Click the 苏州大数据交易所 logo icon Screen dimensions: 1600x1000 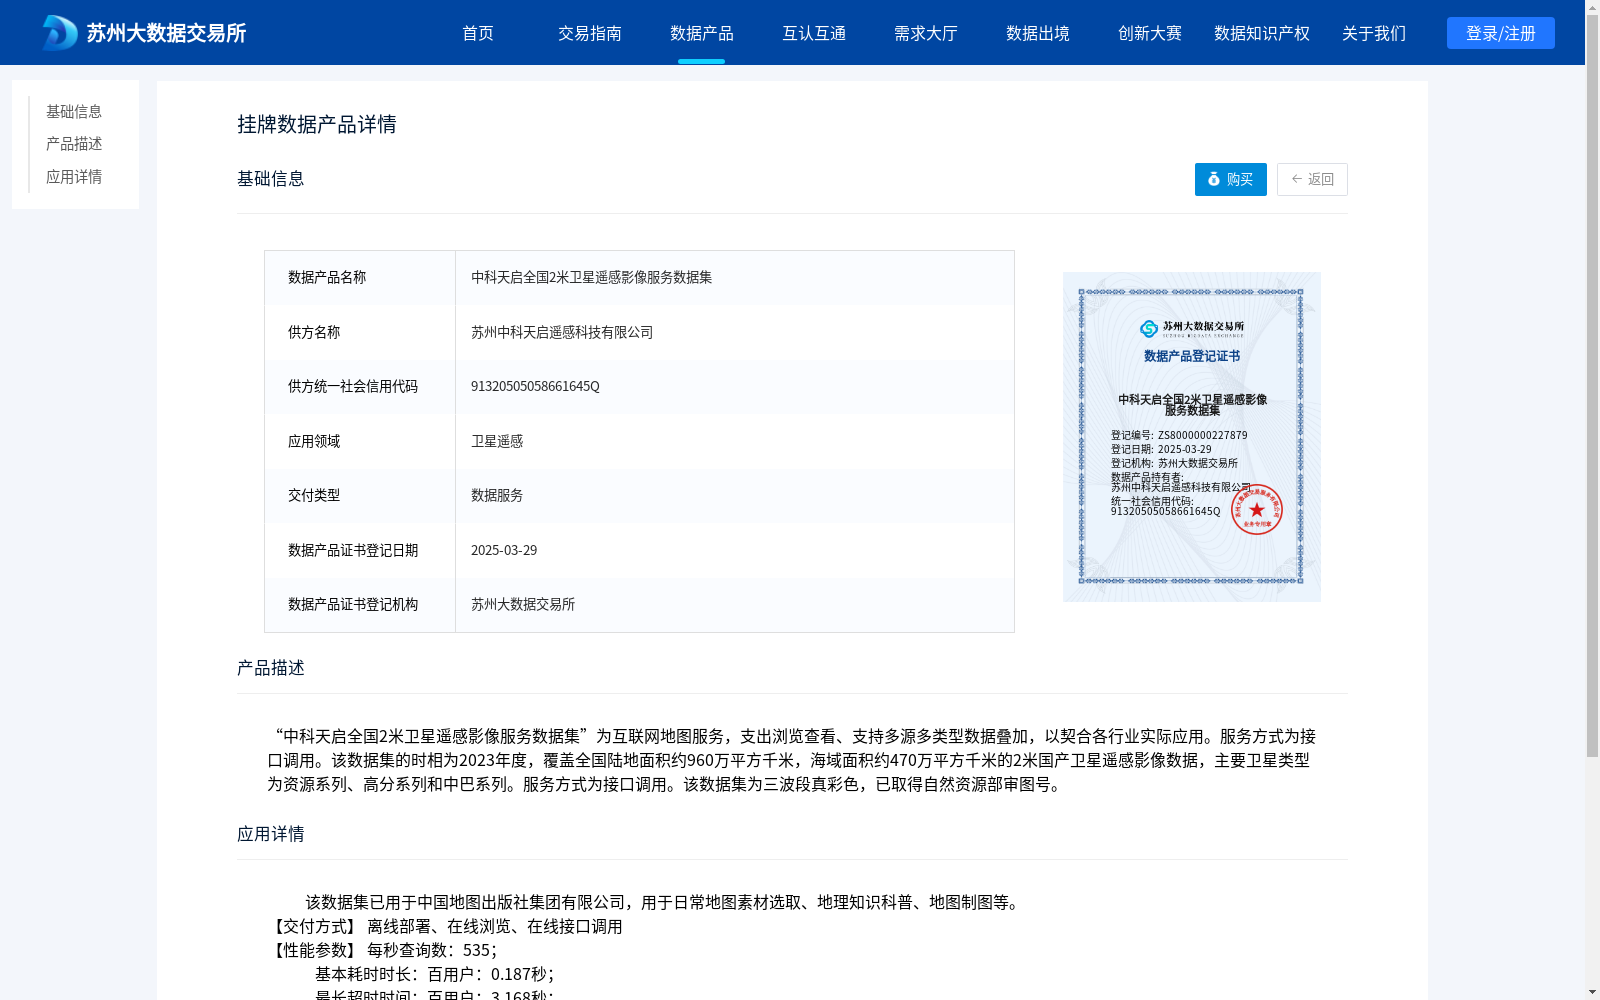(57, 32)
